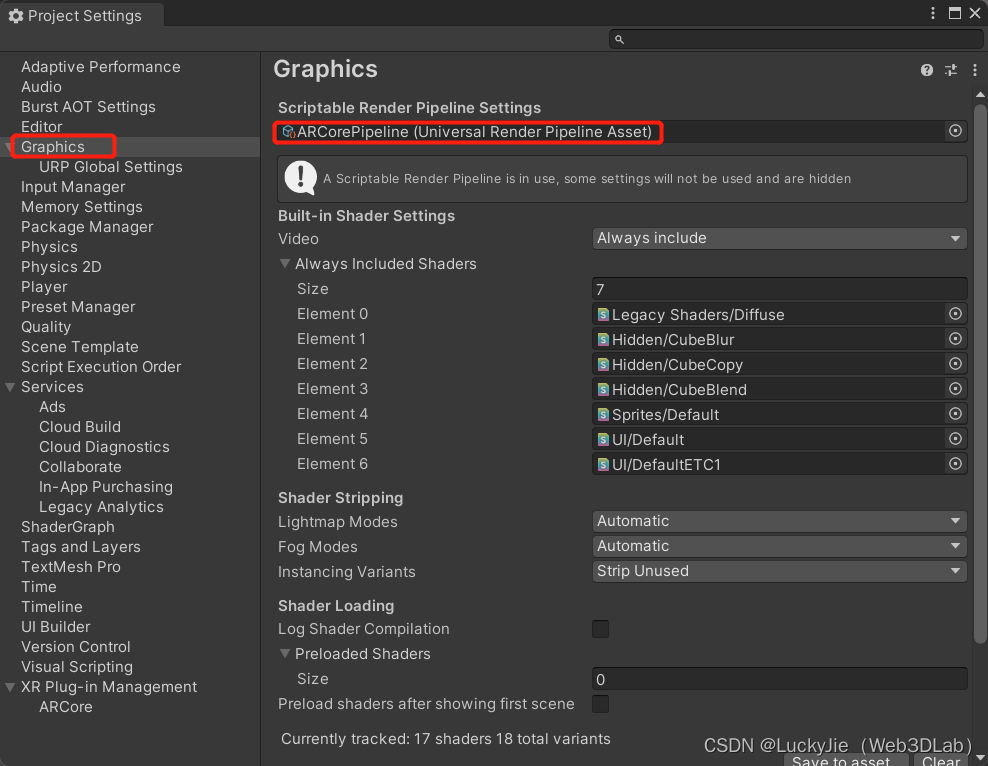Viewport: 988px width, 766px height.
Task: Click the object picker for Element 3
Action: (x=955, y=389)
